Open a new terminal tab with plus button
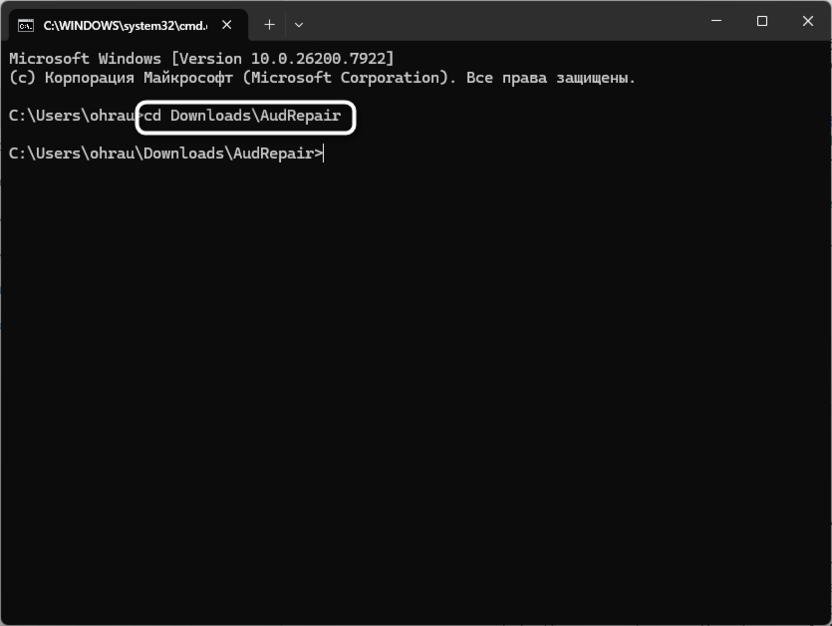The image size is (832, 626). point(270,25)
